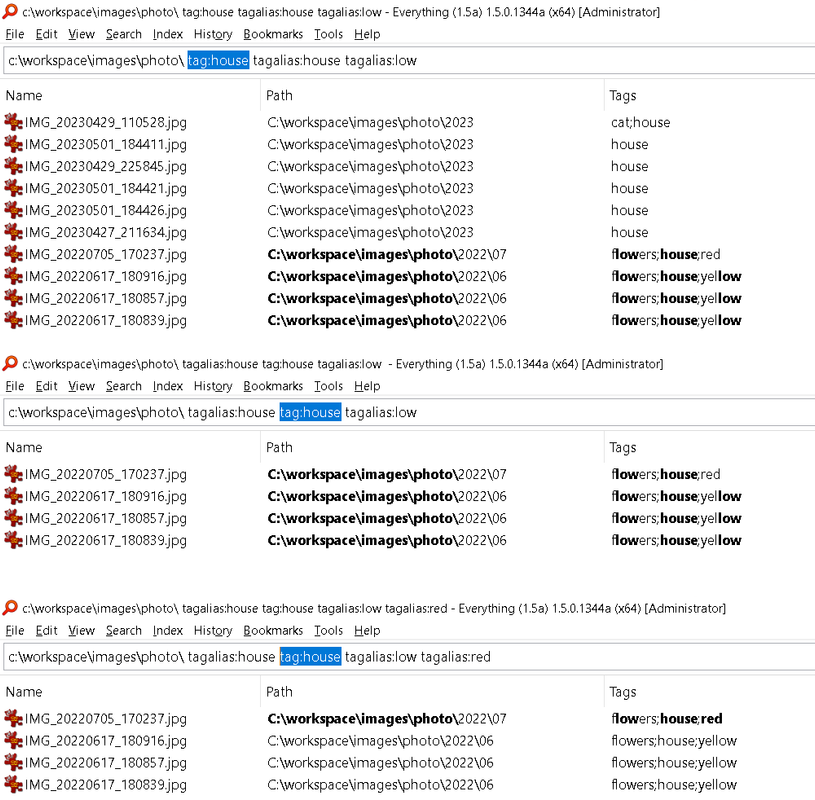Middle window: click IMG_20220617_180839.jpg file icon
The height and width of the screenshot is (800, 815).
13,540
